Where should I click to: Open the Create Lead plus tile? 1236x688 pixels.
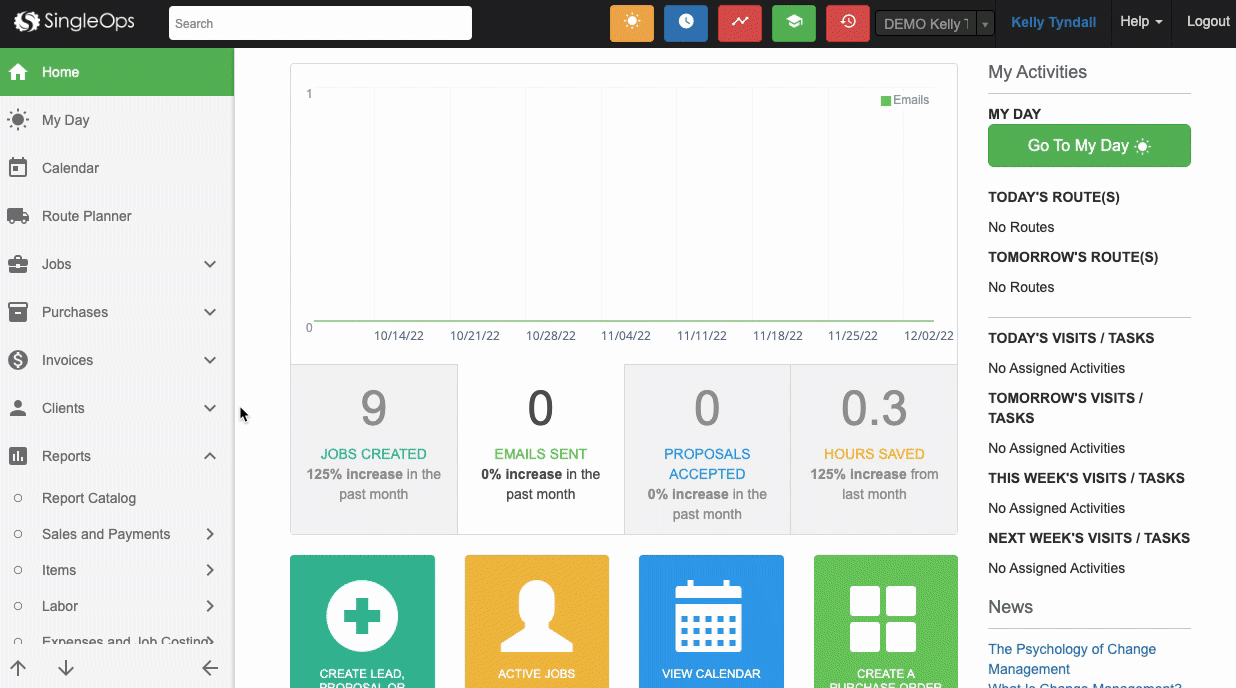(x=362, y=621)
